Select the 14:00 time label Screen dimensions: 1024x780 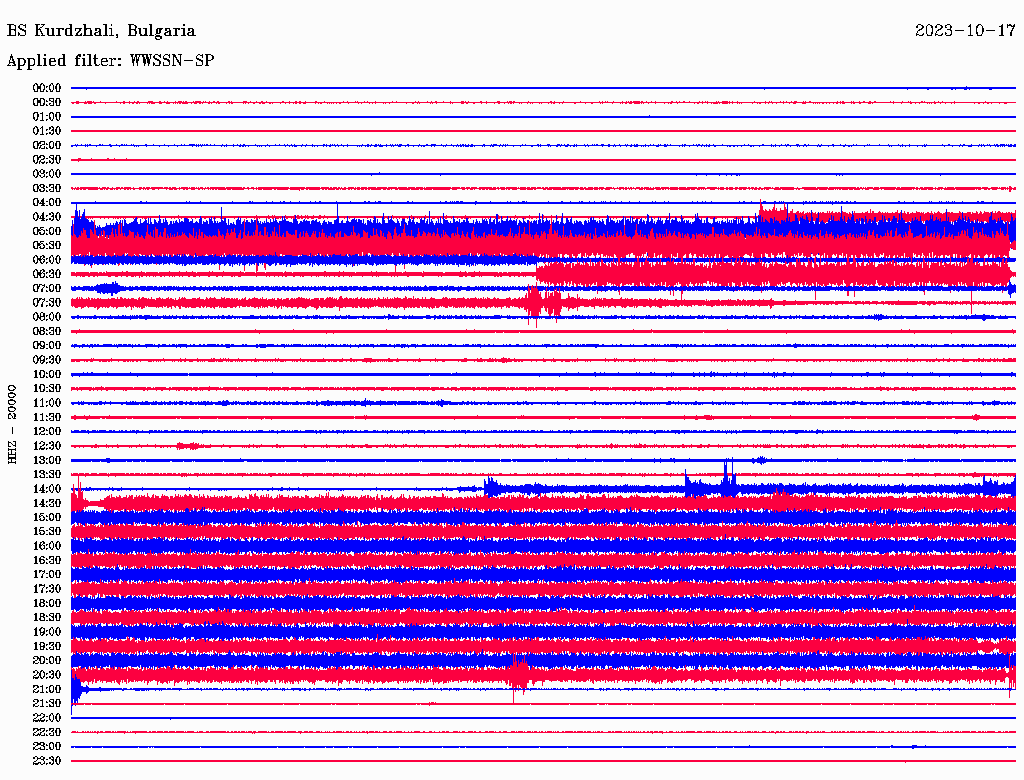pos(46,489)
